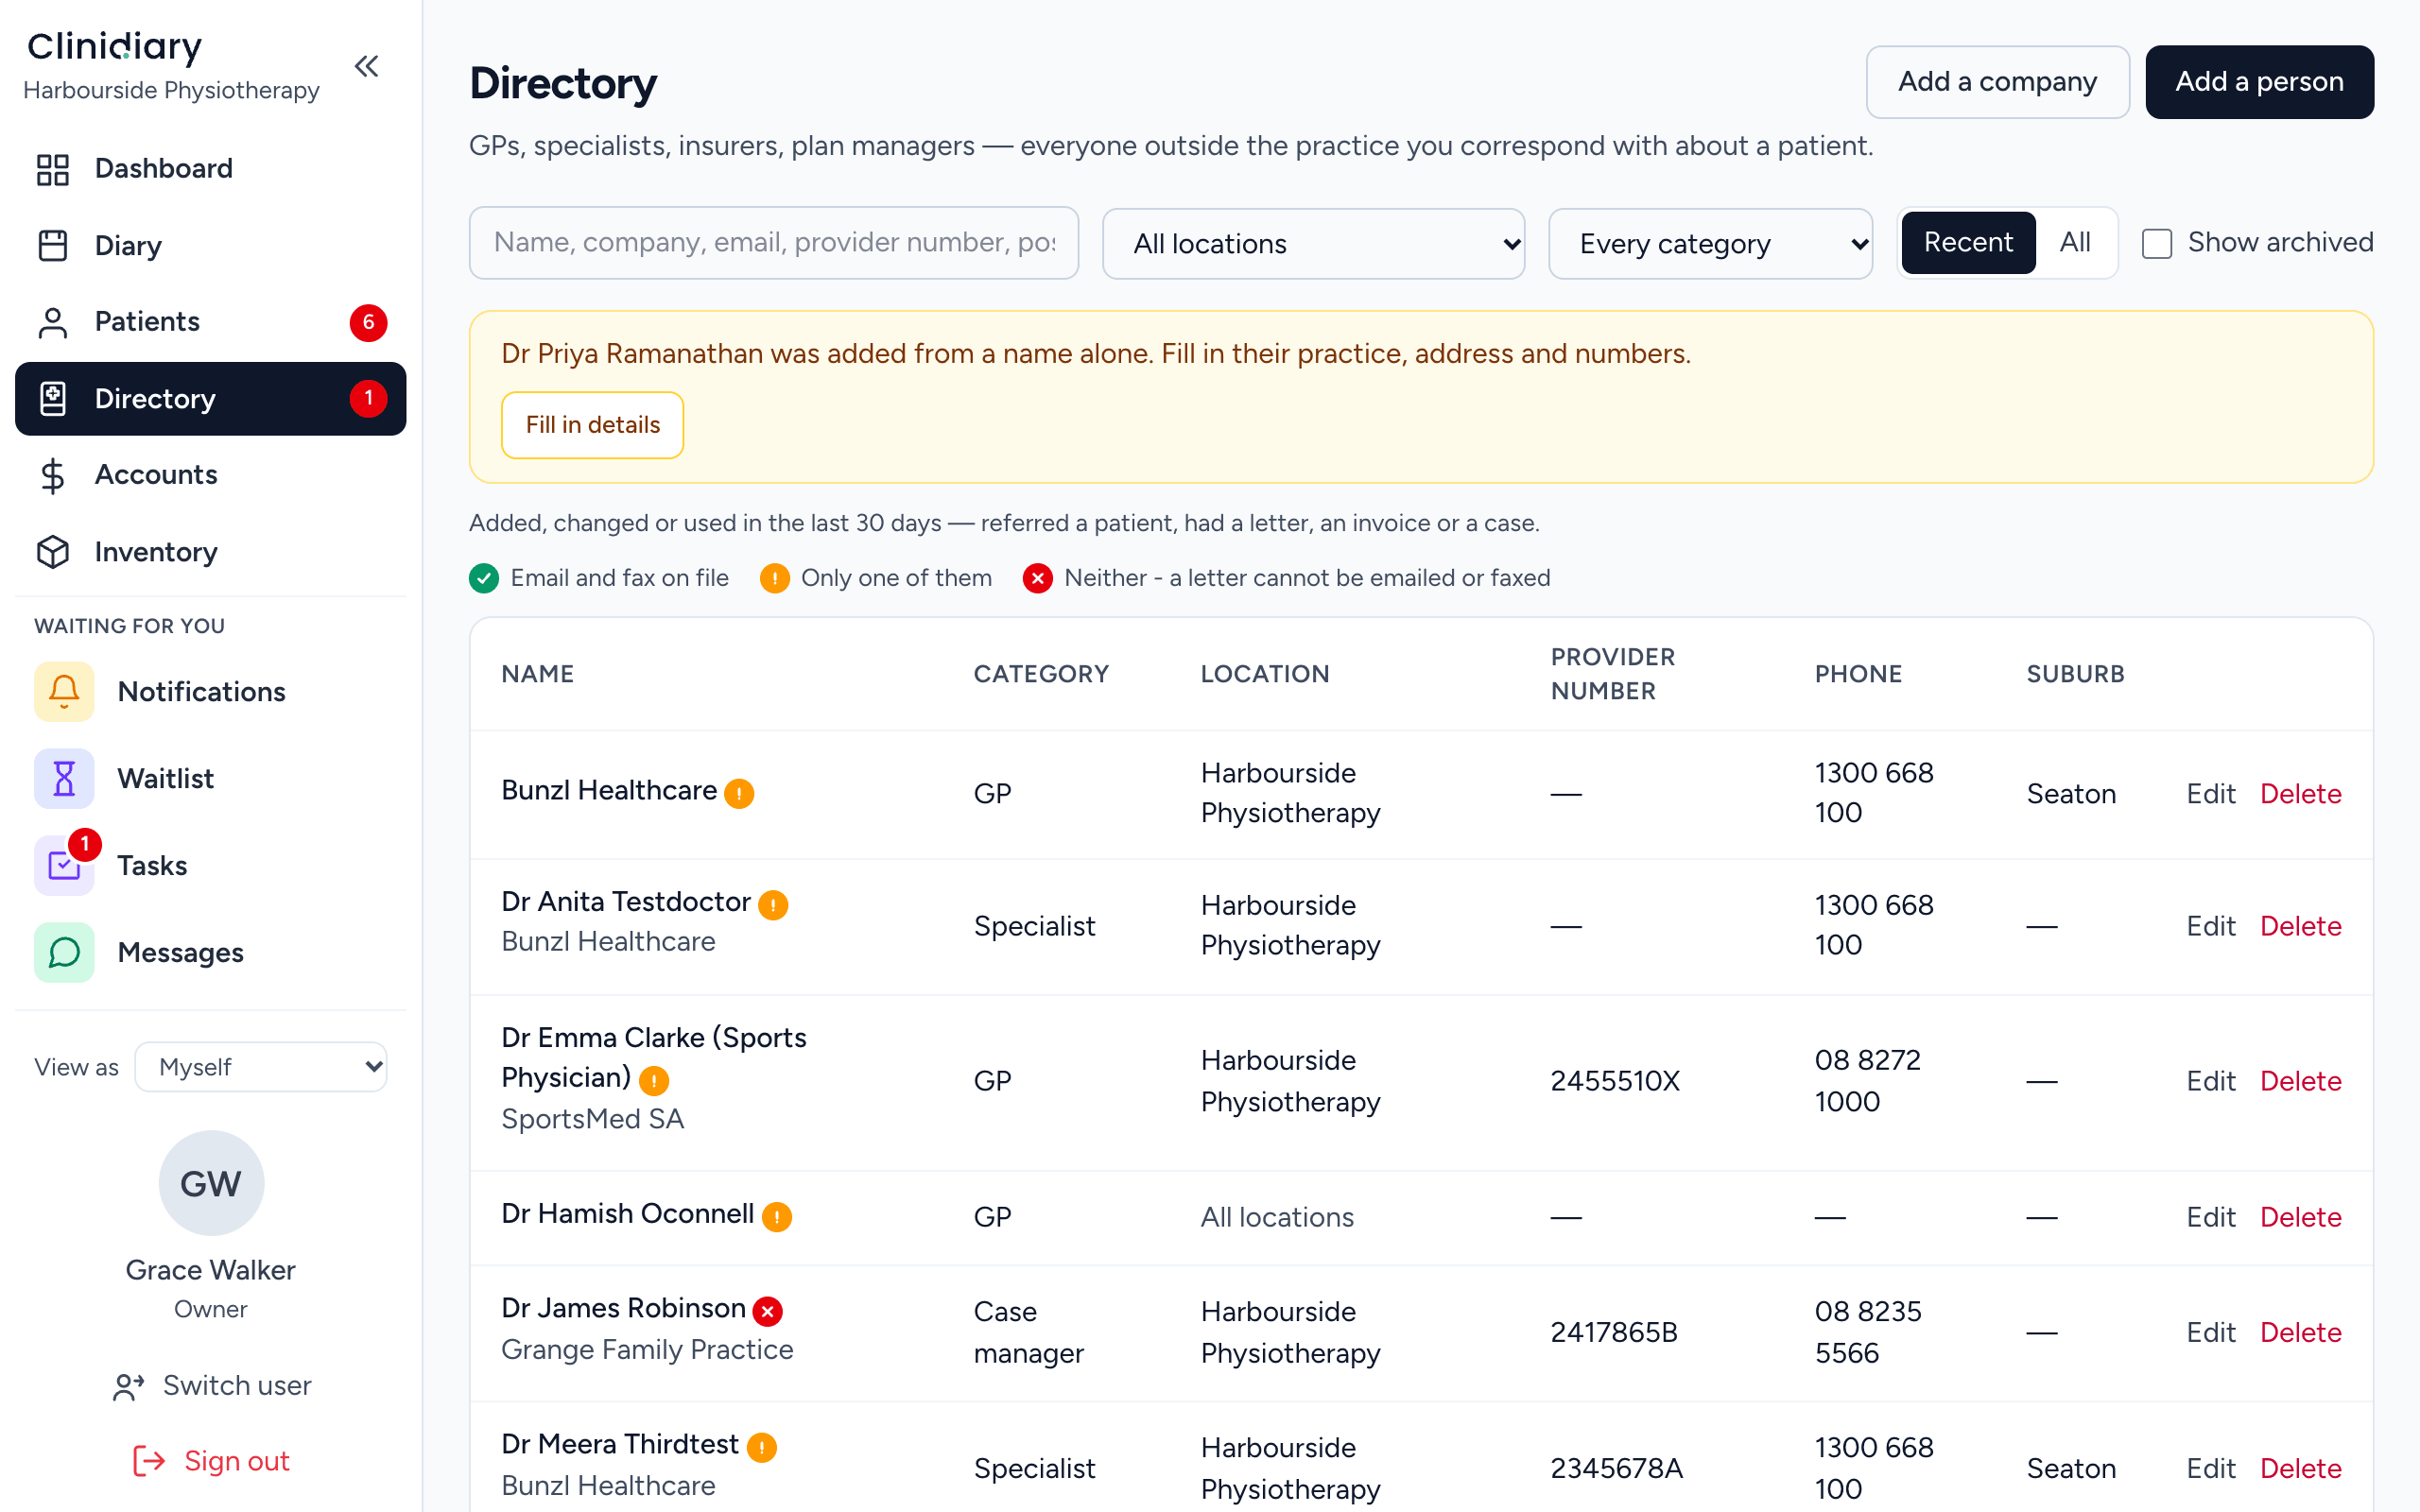Image resolution: width=2420 pixels, height=1512 pixels.
Task: Click the Inventory box icon
Action: point(53,552)
